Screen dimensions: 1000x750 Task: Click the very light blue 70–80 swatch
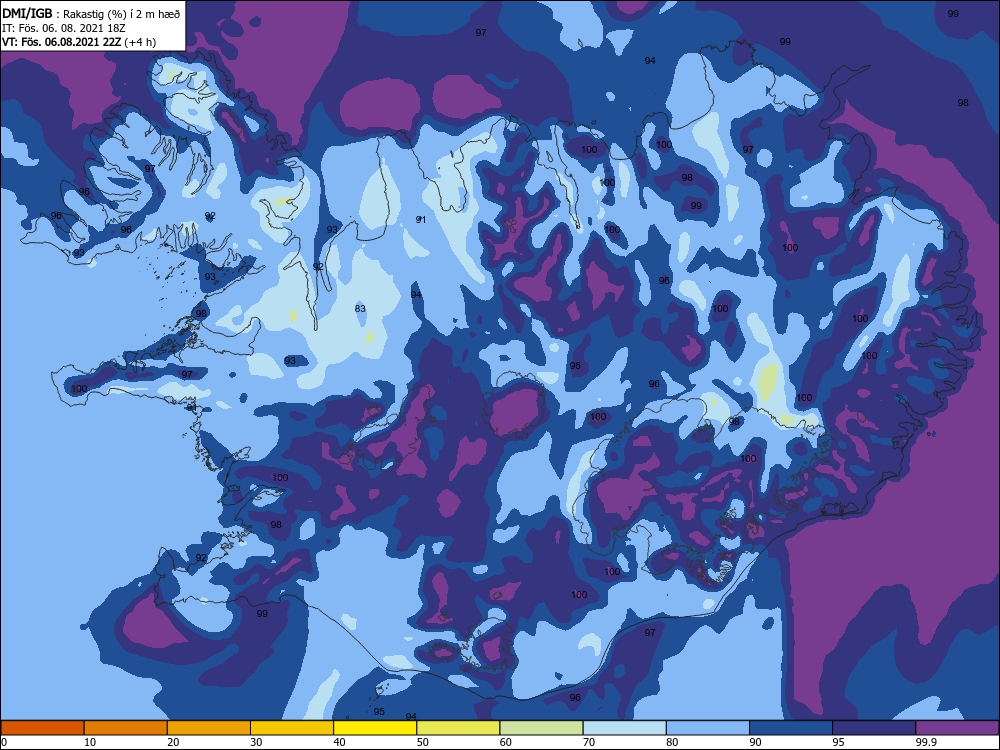(624, 728)
